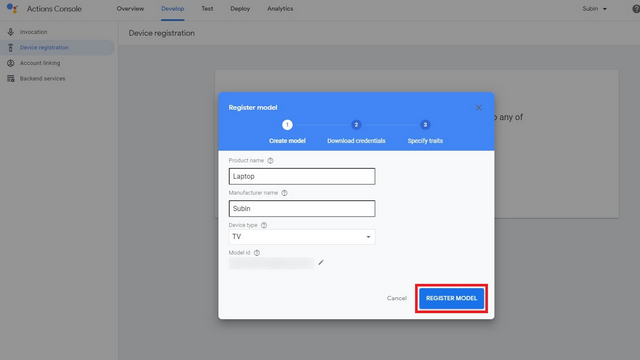Click the Register model dialog title
This screenshot has width=640, height=360.
click(x=253, y=107)
